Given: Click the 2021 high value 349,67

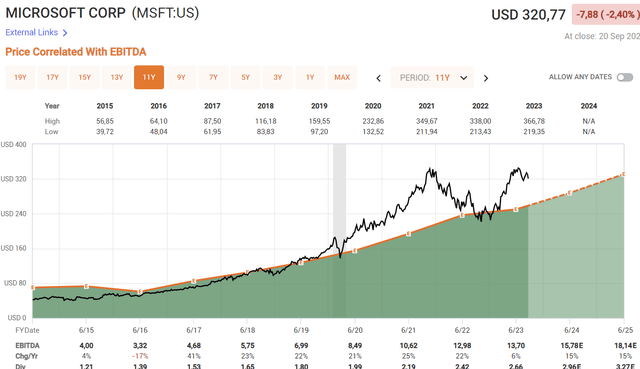Looking at the screenshot, I should click(427, 121).
